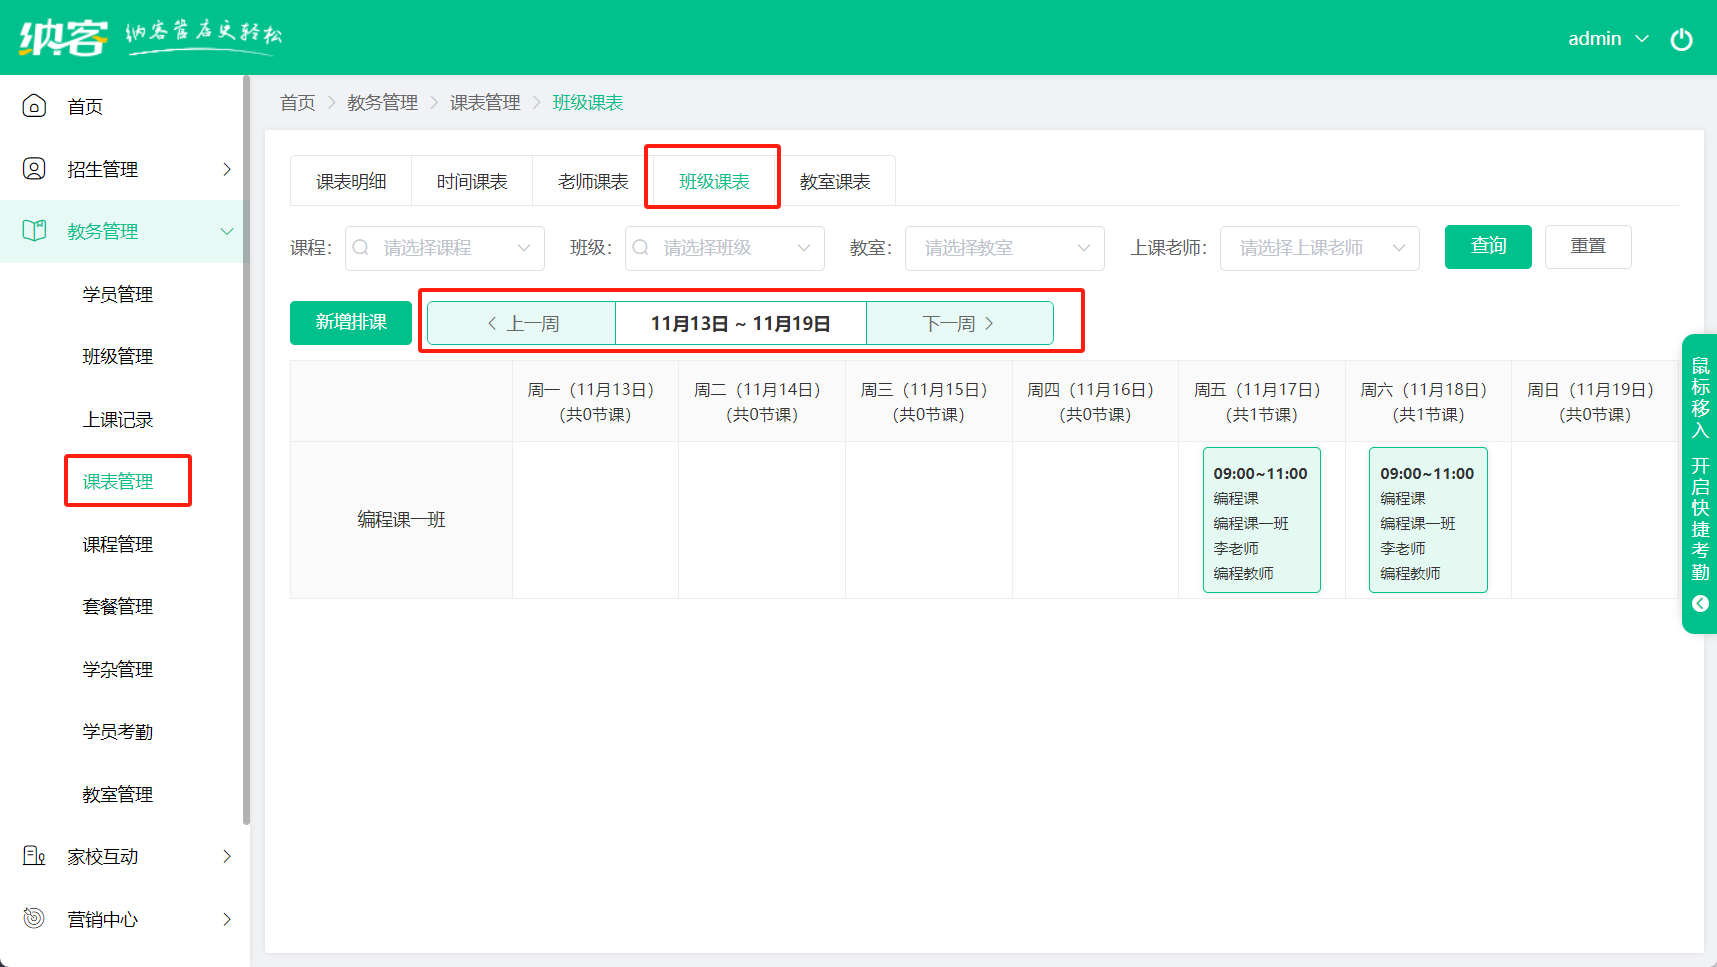This screenshot has height=967, width=1717.
Task: Select 学员考勤 in the sidebar
Action: coord(118,732)
